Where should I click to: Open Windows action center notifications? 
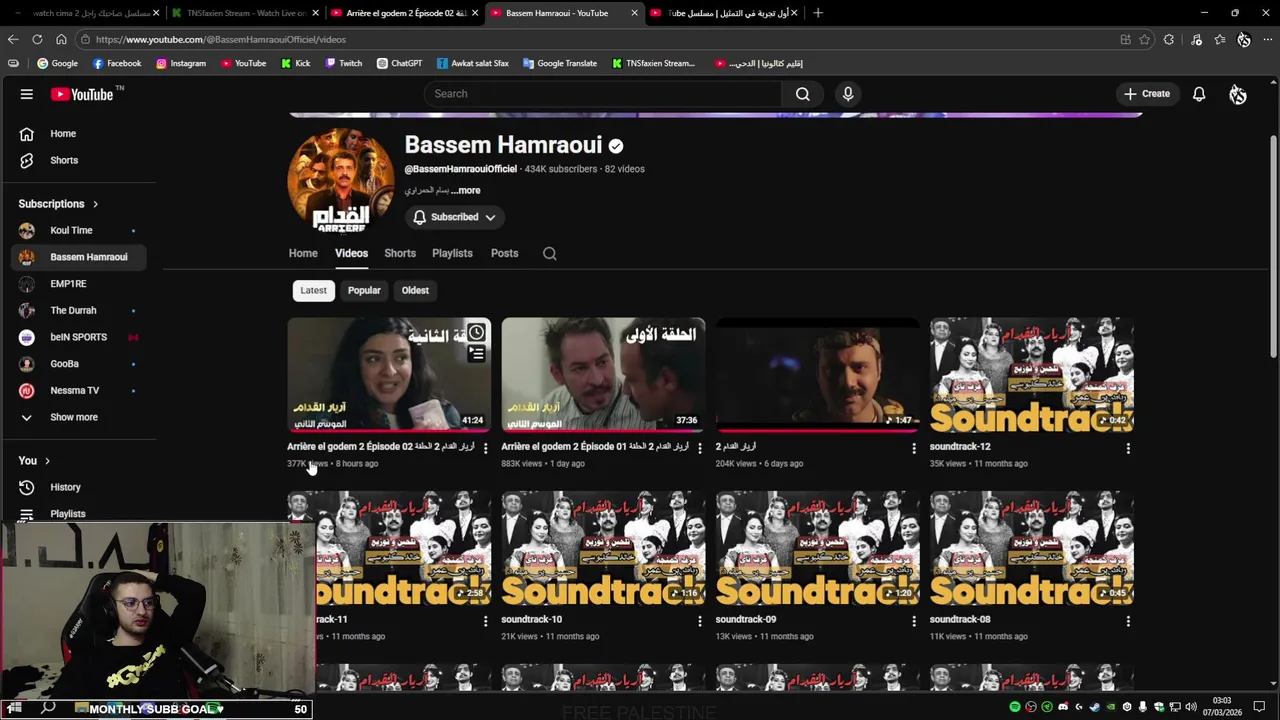1260,707
